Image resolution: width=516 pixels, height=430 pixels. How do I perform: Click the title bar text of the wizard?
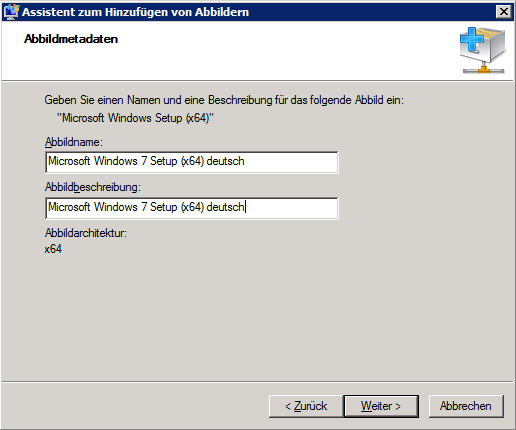coord(135,12)
